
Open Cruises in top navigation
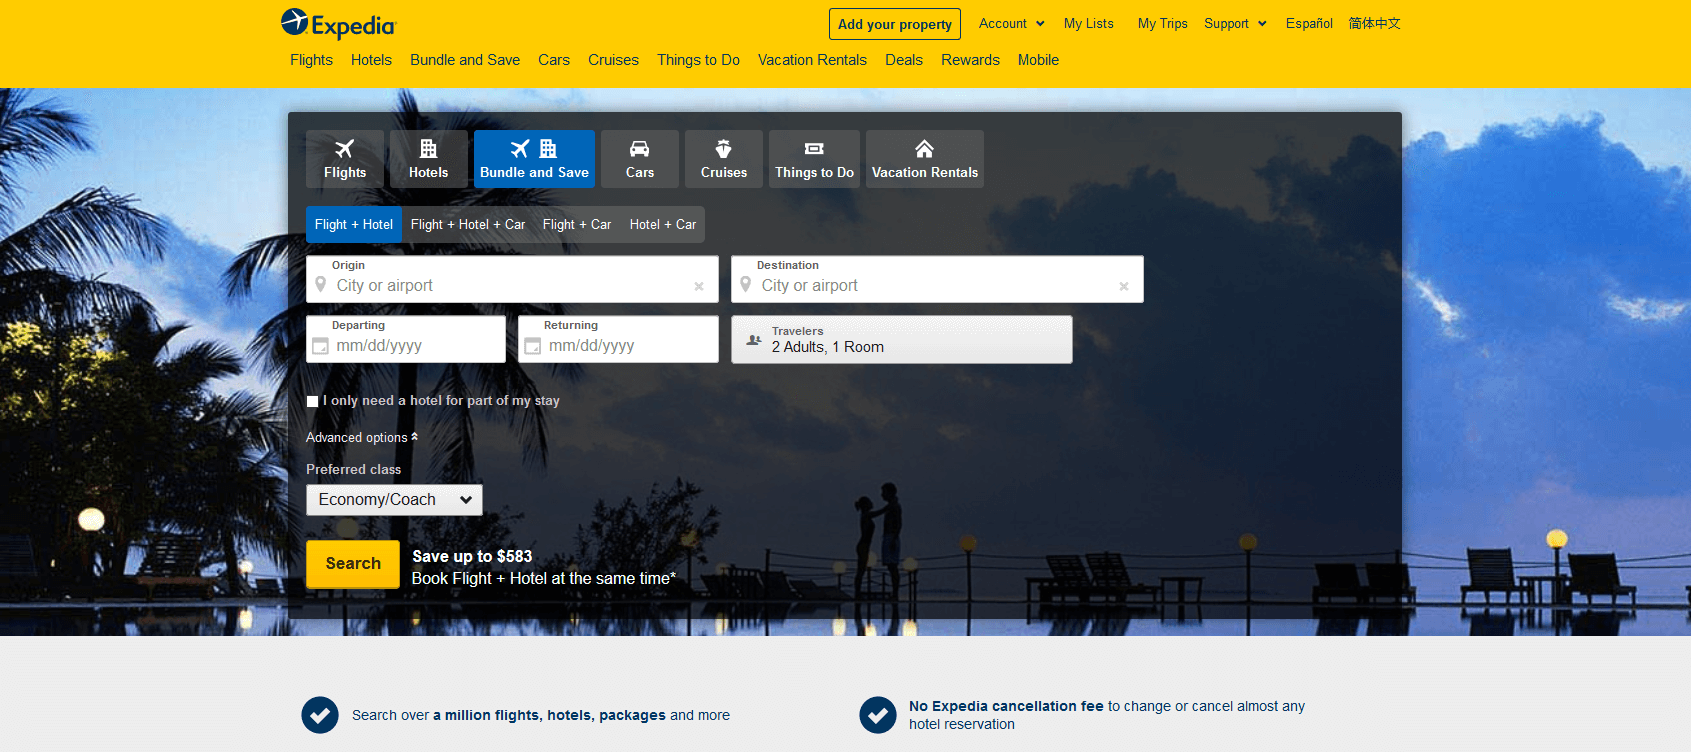point(613,60)
